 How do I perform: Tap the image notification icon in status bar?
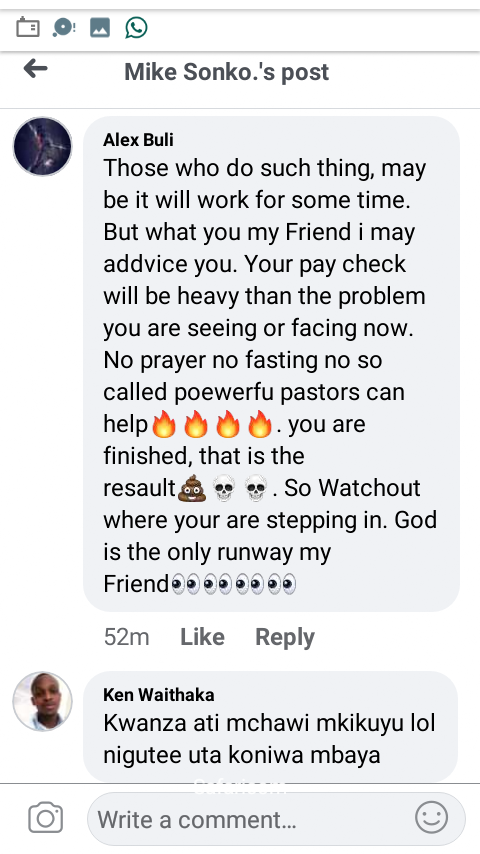click(100, 27)
